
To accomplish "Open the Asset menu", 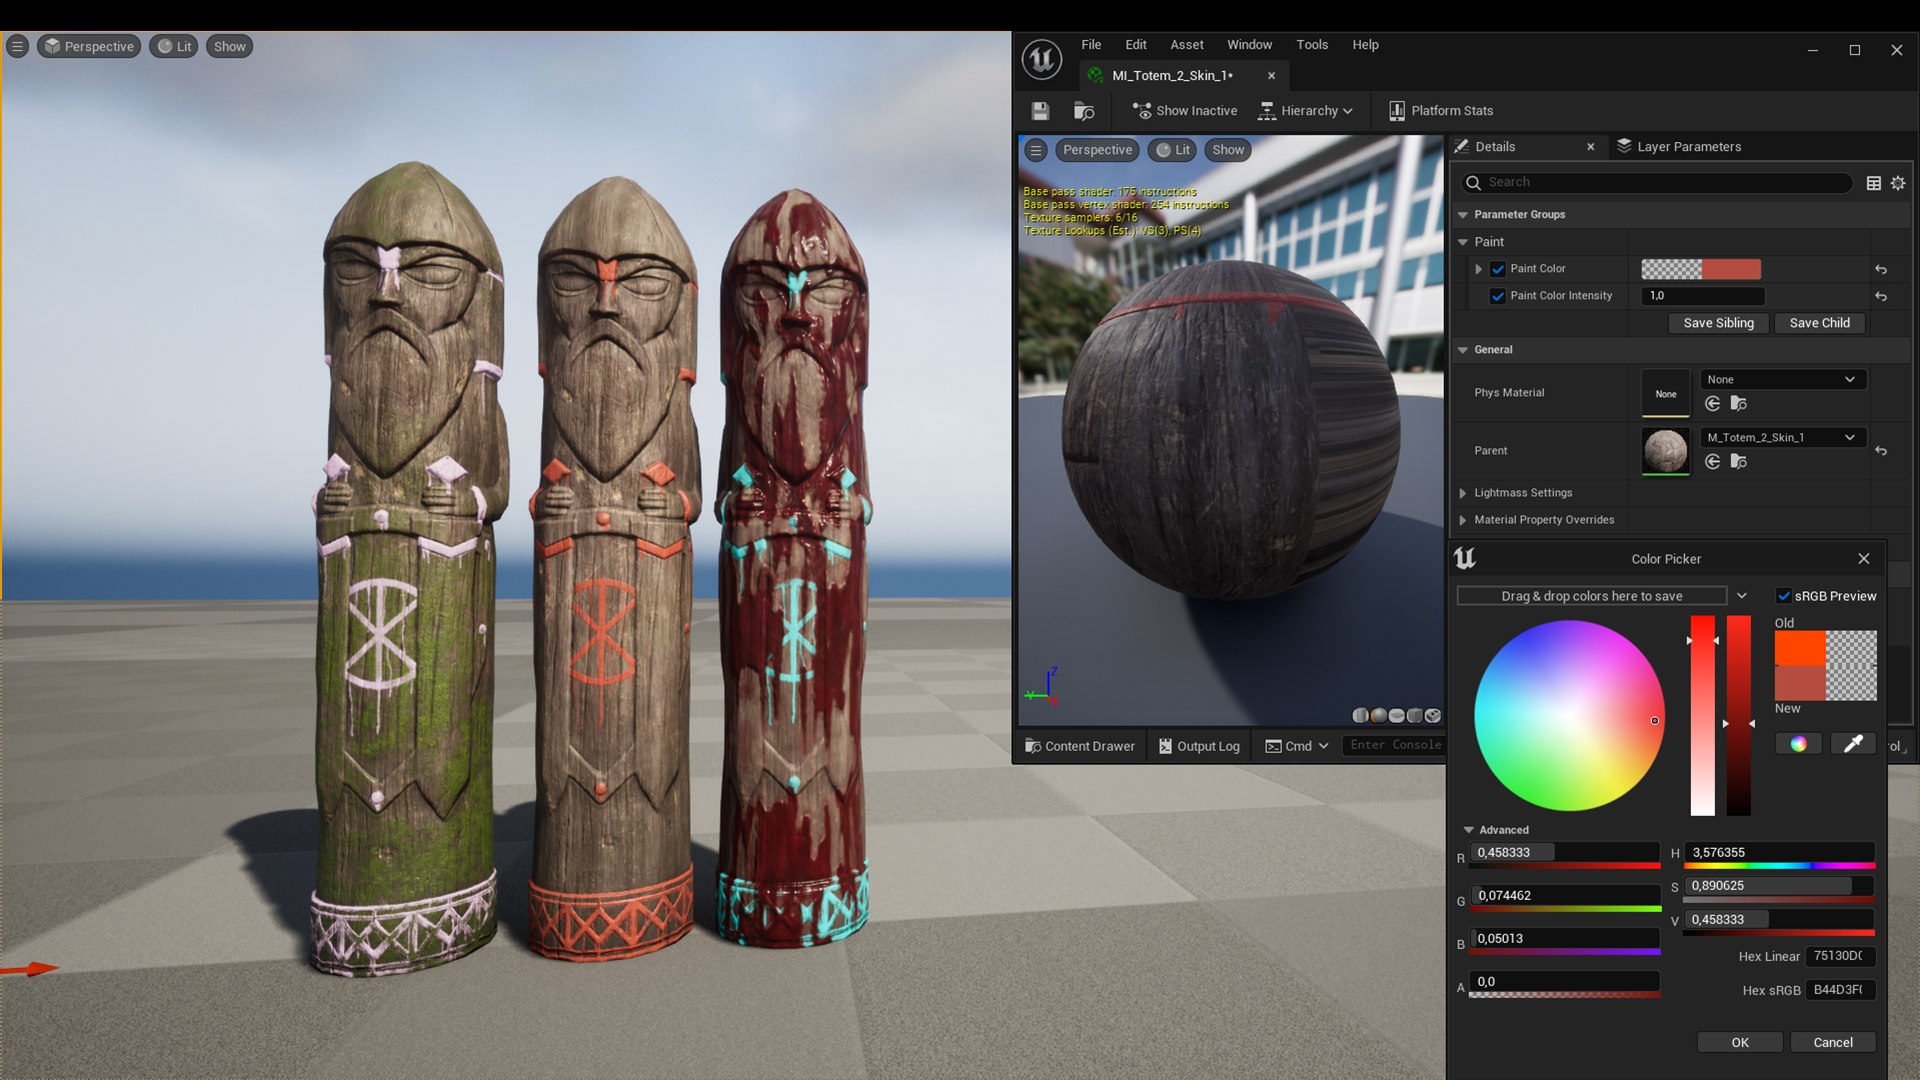I will (1187, 45).
